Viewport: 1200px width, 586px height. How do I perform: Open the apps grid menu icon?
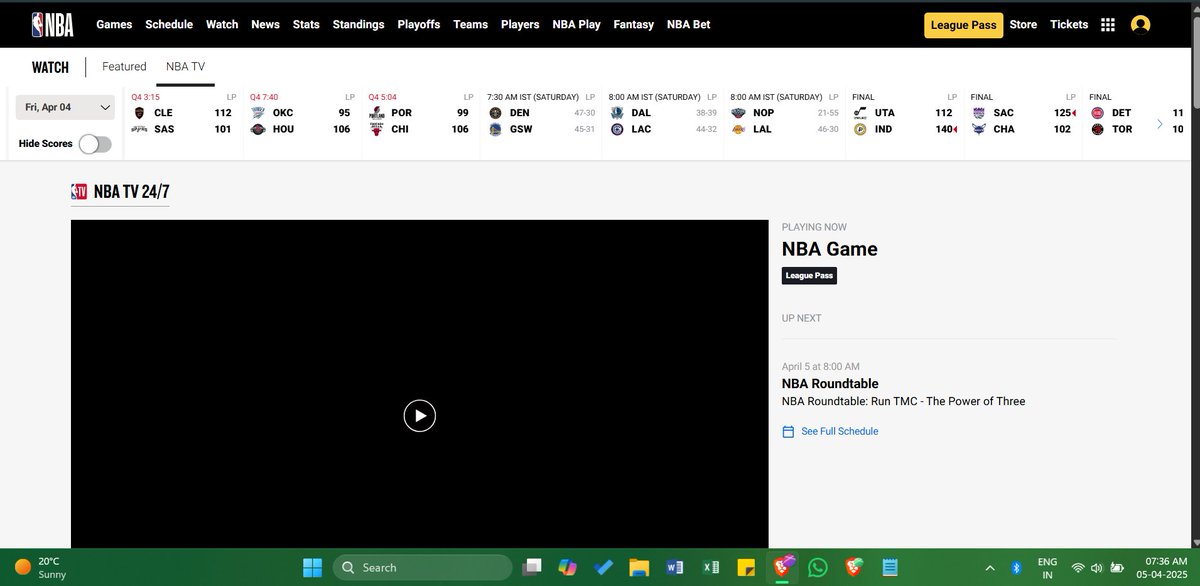1107,25
